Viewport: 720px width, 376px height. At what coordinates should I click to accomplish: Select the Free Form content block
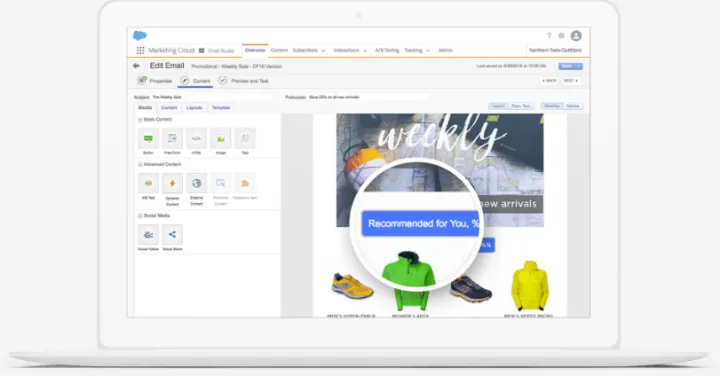point(172,139)
